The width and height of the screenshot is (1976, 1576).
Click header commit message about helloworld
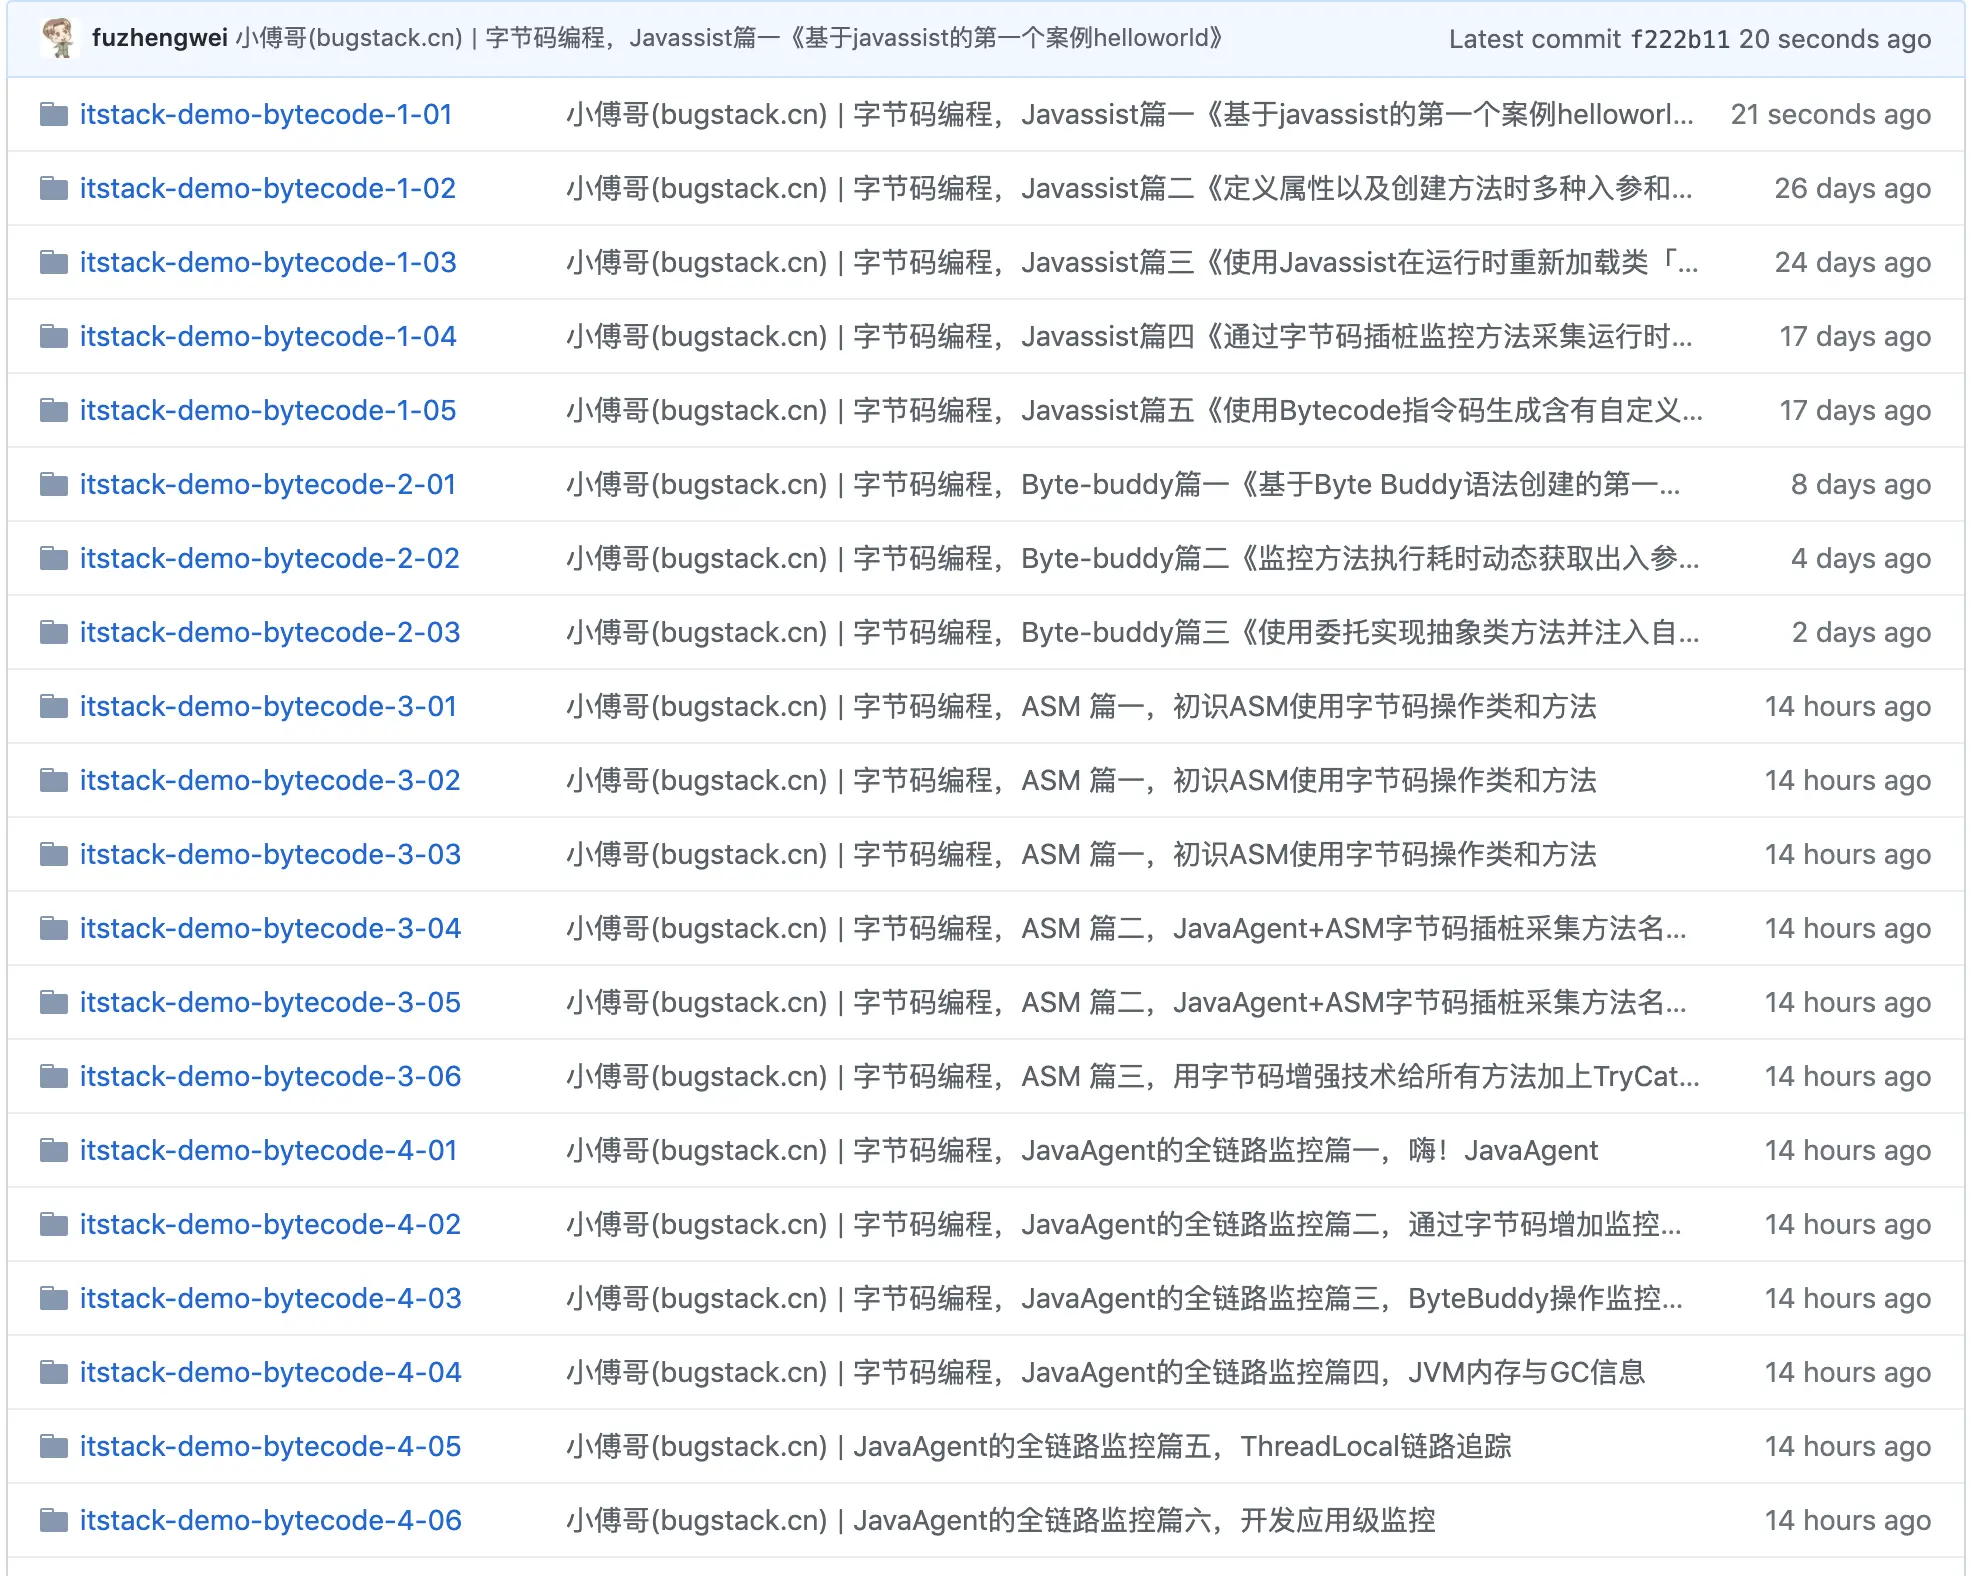(730, 38)
